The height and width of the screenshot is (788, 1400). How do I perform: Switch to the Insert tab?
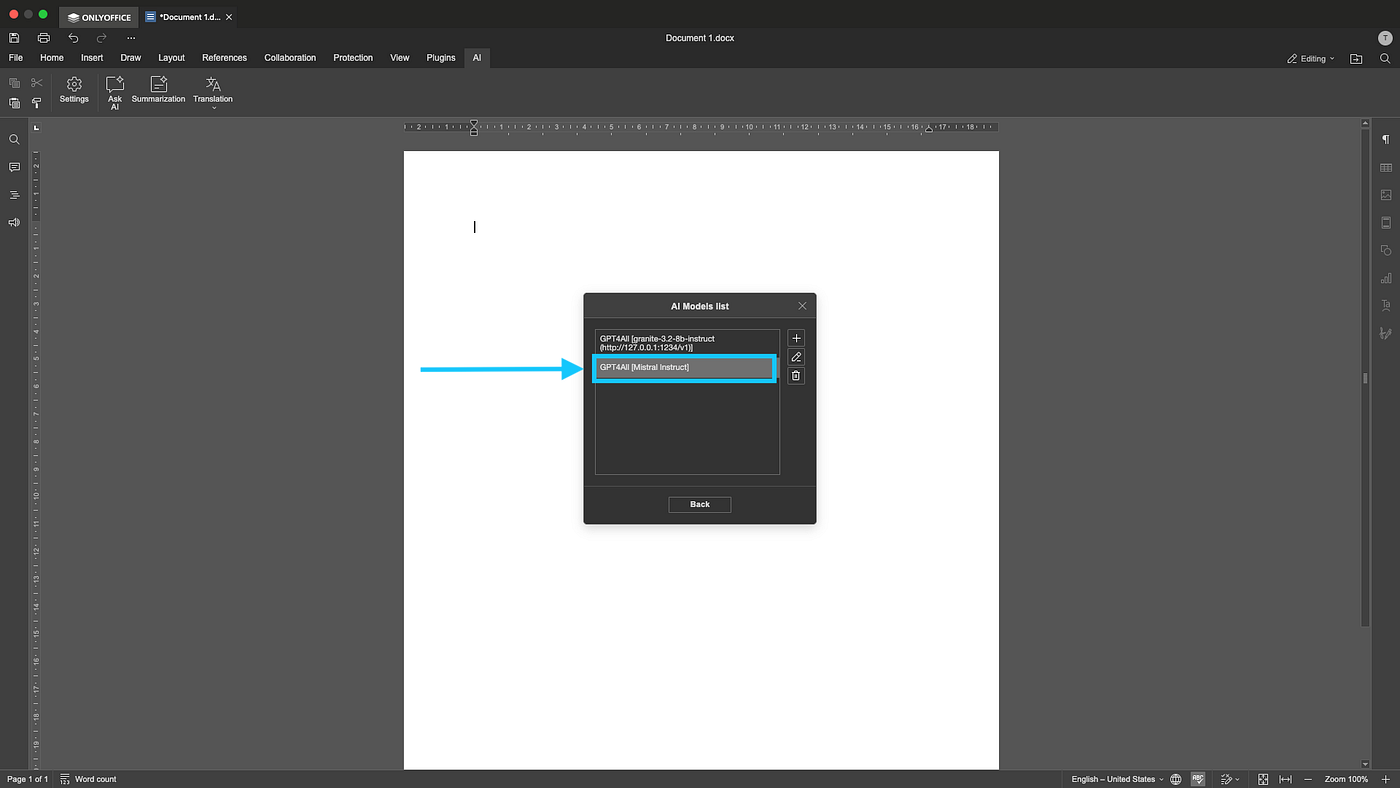(x=92, y=58)
